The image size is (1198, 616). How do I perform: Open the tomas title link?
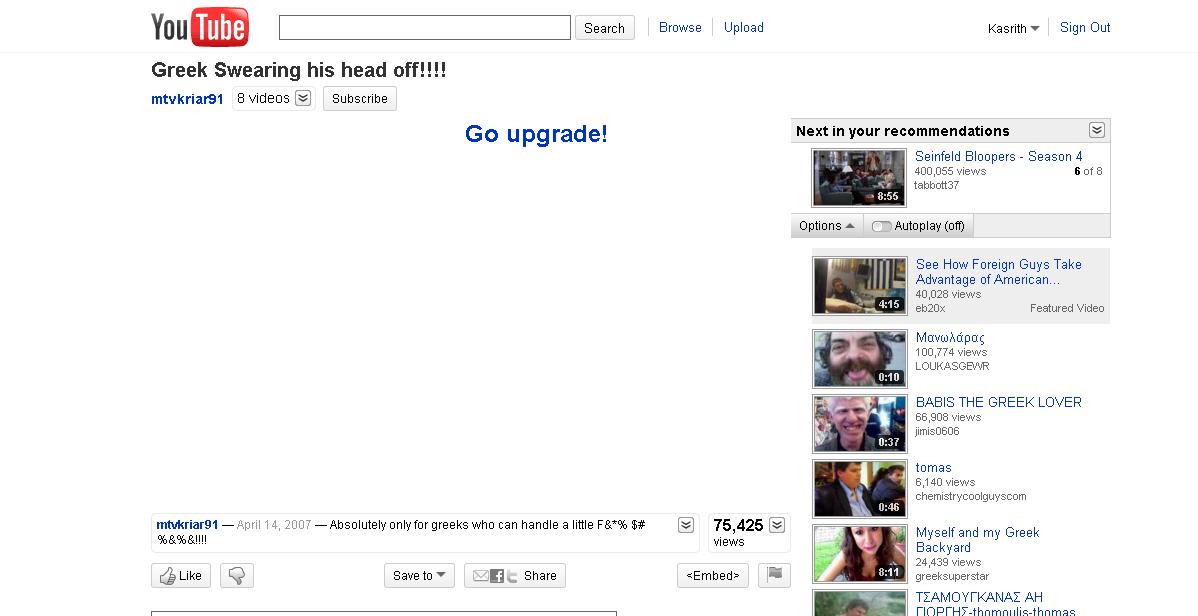[x=934, y=468]
